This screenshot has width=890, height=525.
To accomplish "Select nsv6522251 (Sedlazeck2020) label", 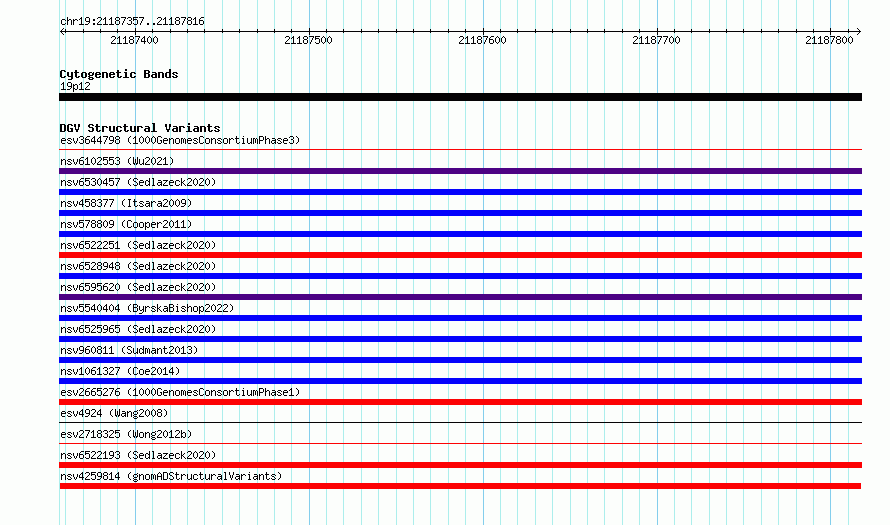I will point(138,245).
